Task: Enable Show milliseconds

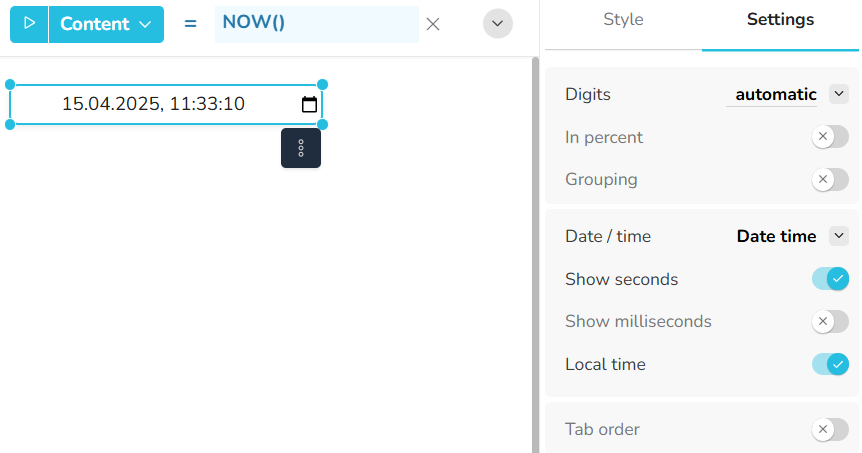Action: click(x=829, y=322)
